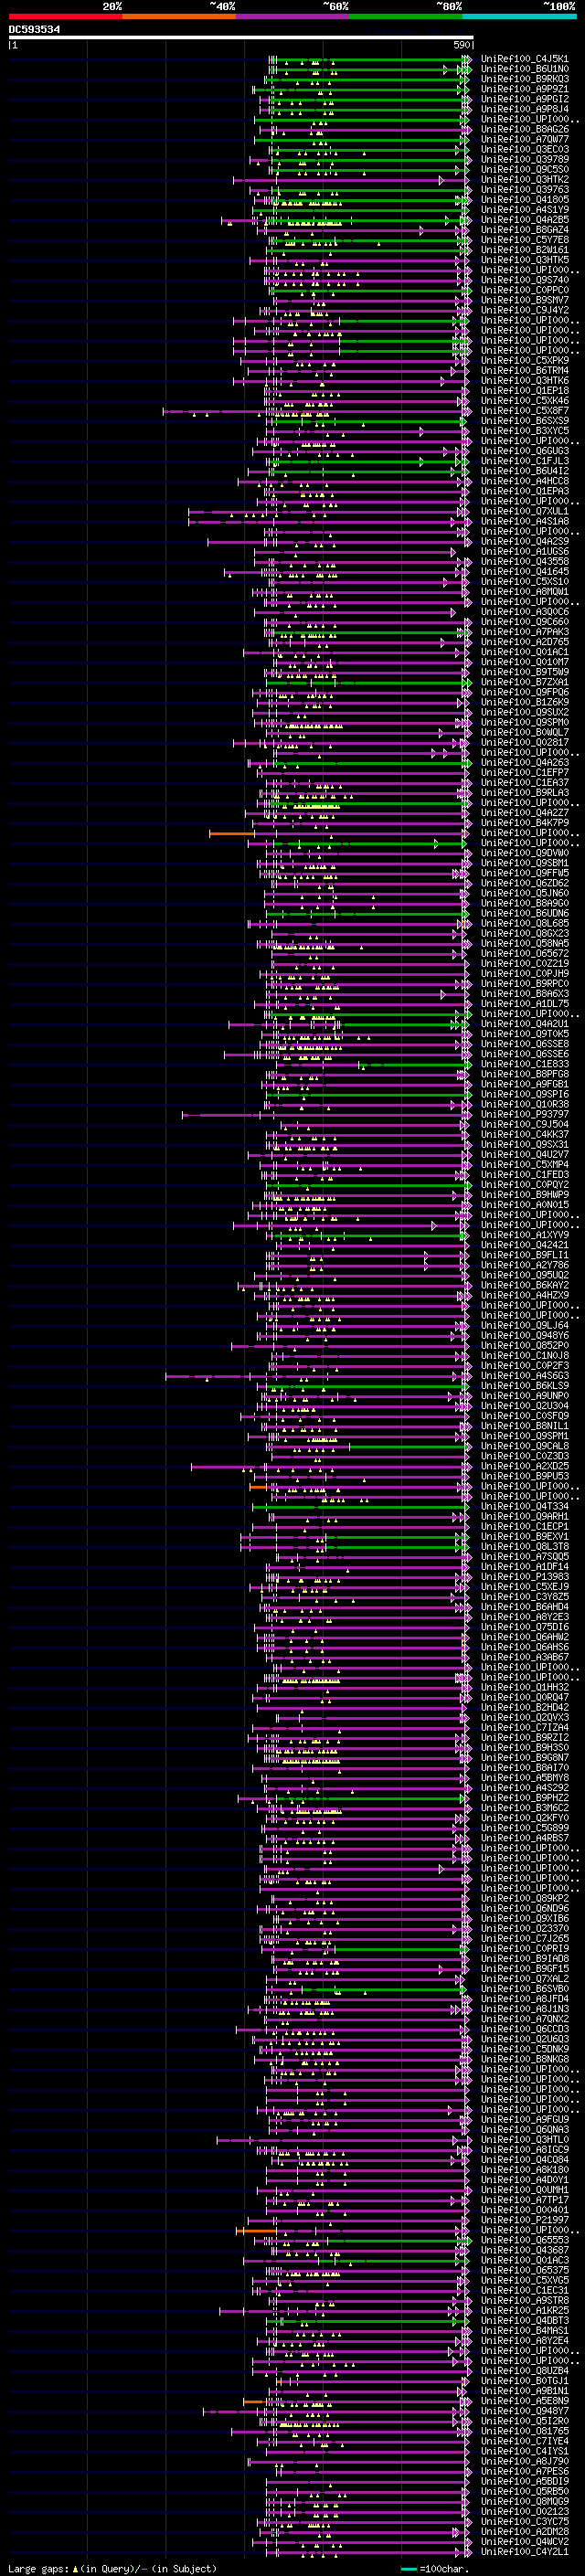Click the UniRef100_Q9S740 label
585x2576 pixels.
(524, 280)
